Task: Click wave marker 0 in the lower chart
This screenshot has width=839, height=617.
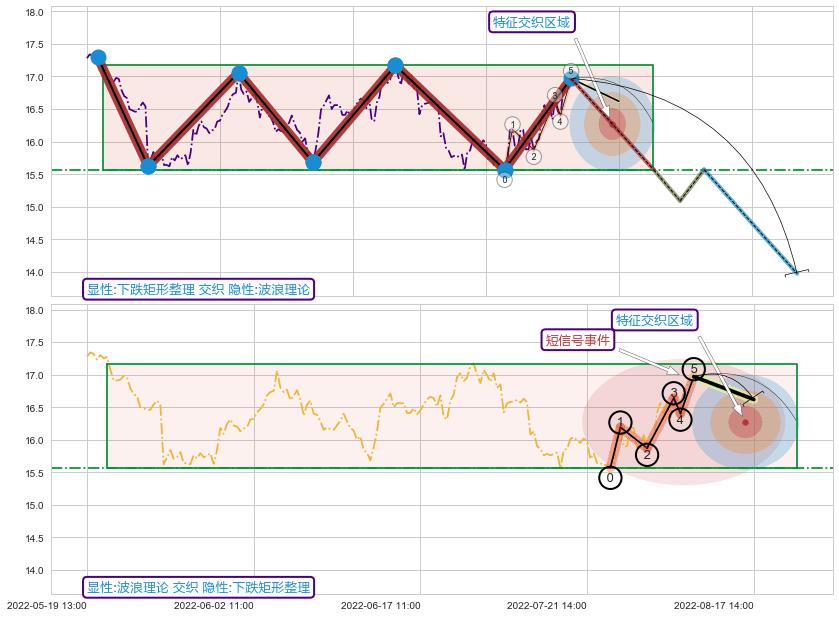Action: [610, 478]
